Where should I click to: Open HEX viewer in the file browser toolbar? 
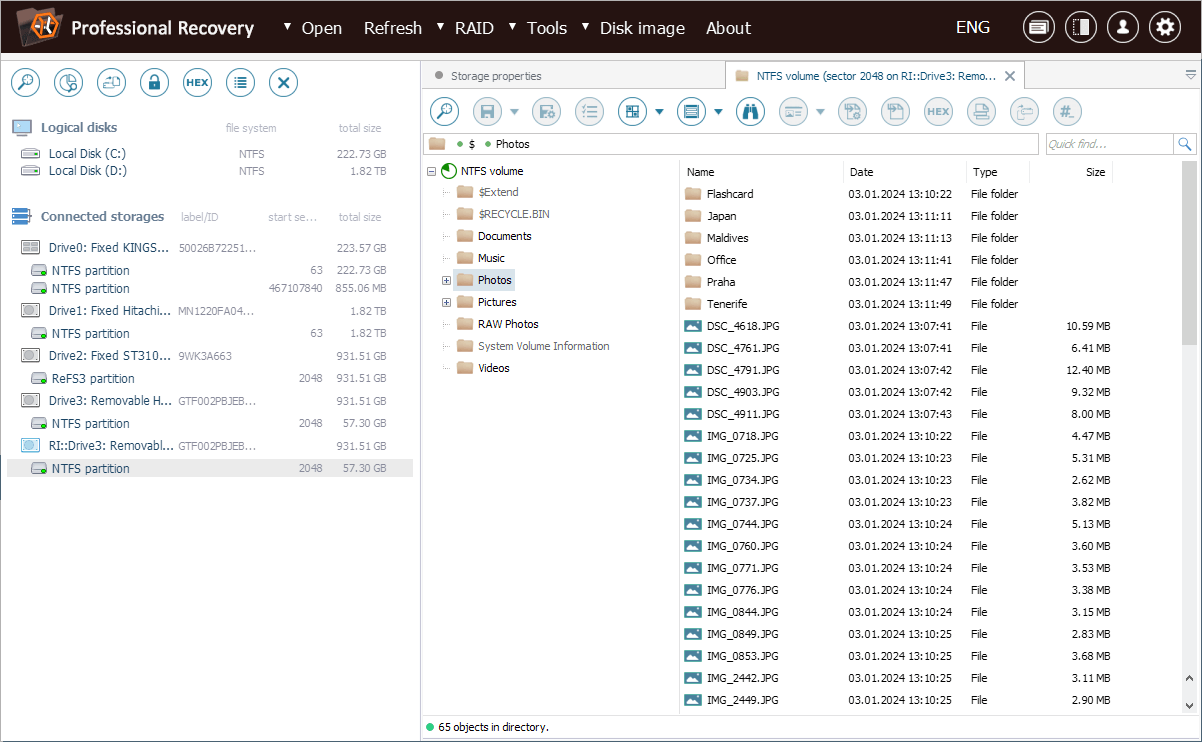click(x=938, y=112)
